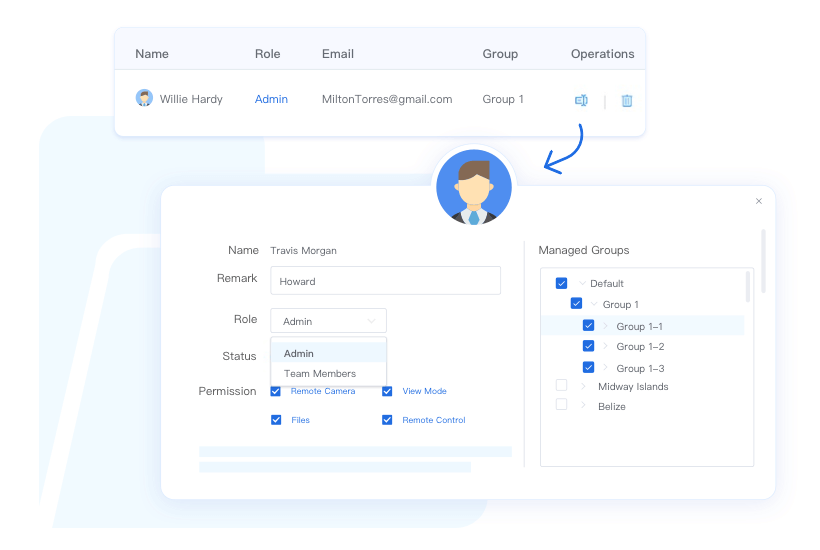820x550 pixels.
Task: Check the Belize checkbox
Action: (x=561, y=405)
